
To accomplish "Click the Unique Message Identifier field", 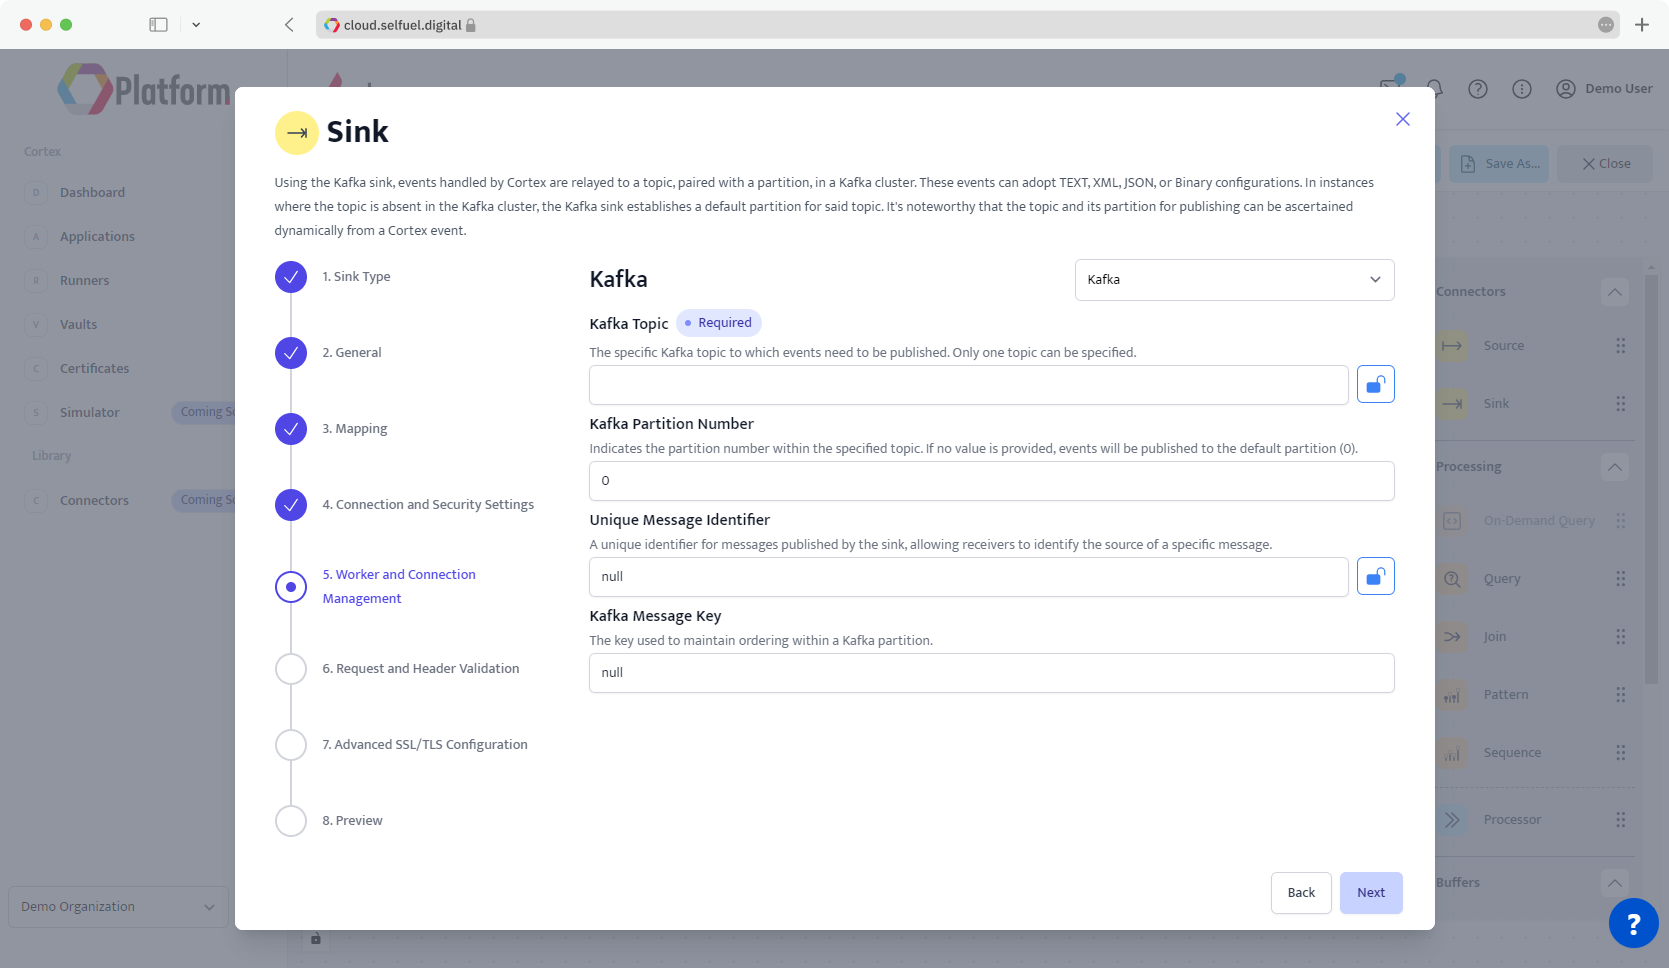I will tap(968, 577).
